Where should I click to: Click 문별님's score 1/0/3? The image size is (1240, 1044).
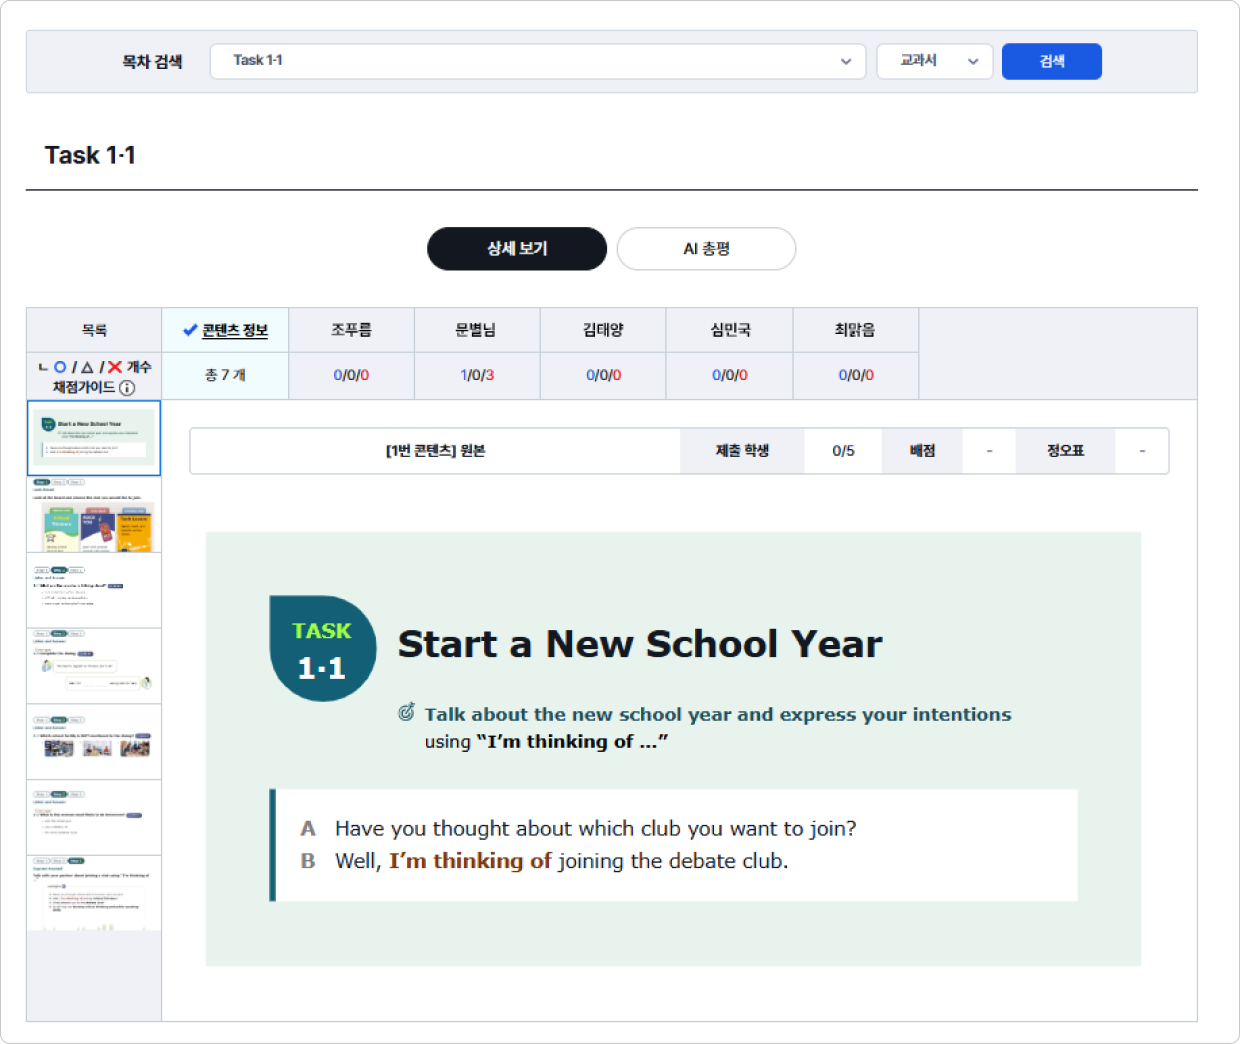click(x=477, y=375)
